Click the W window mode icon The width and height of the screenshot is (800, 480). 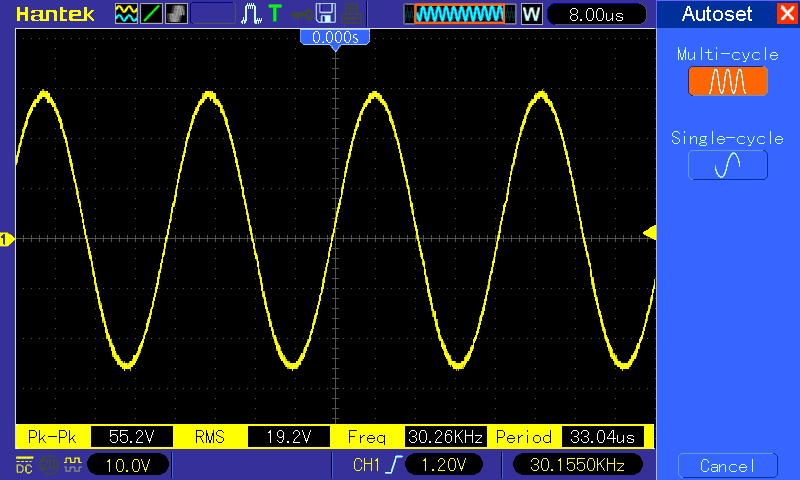(x=532, y=14)
